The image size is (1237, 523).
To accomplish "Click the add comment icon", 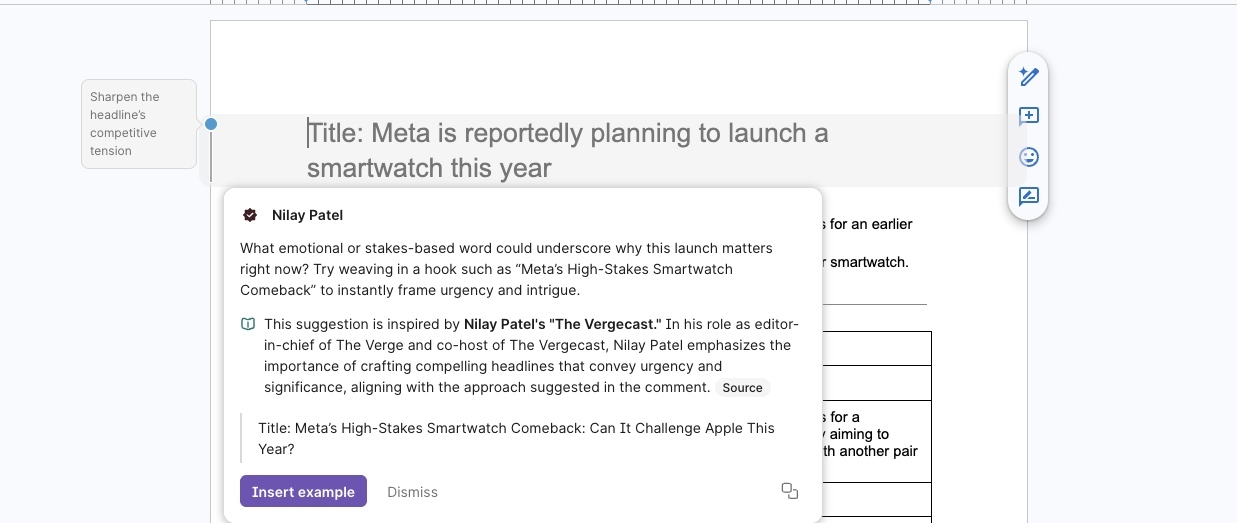I will click(x=1029, y=116).
